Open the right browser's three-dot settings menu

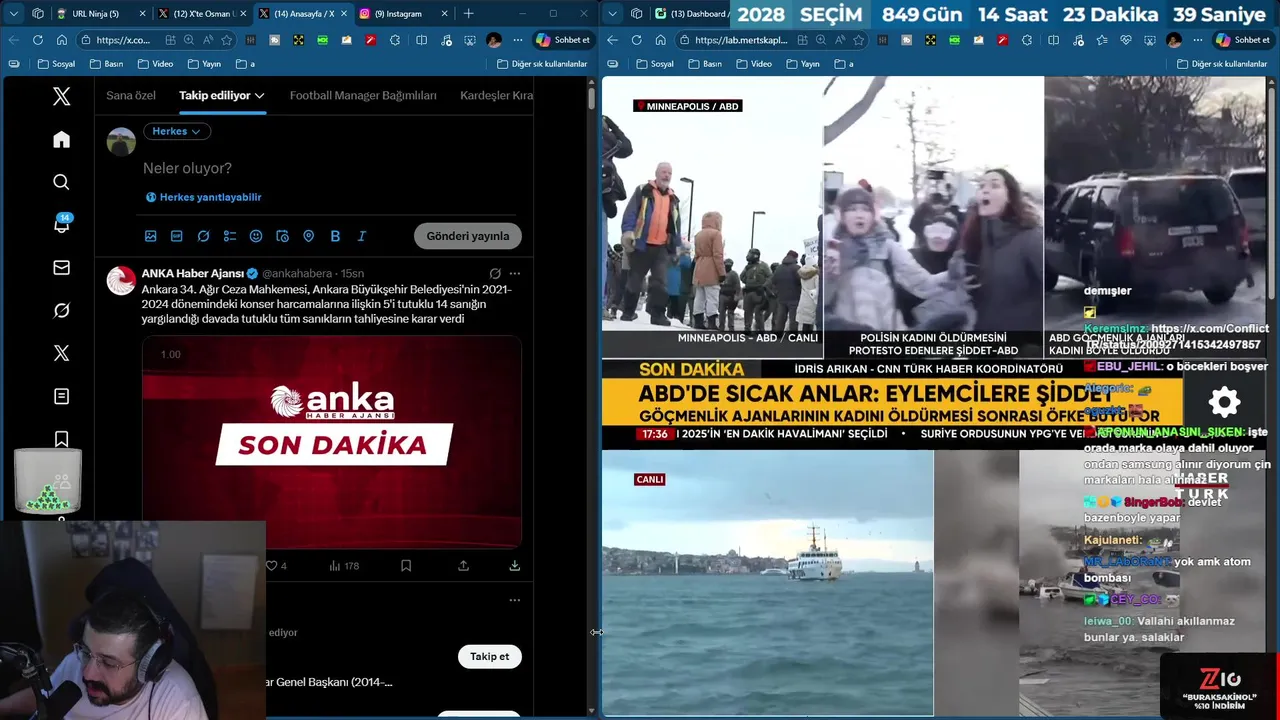tap(1197, 40)
